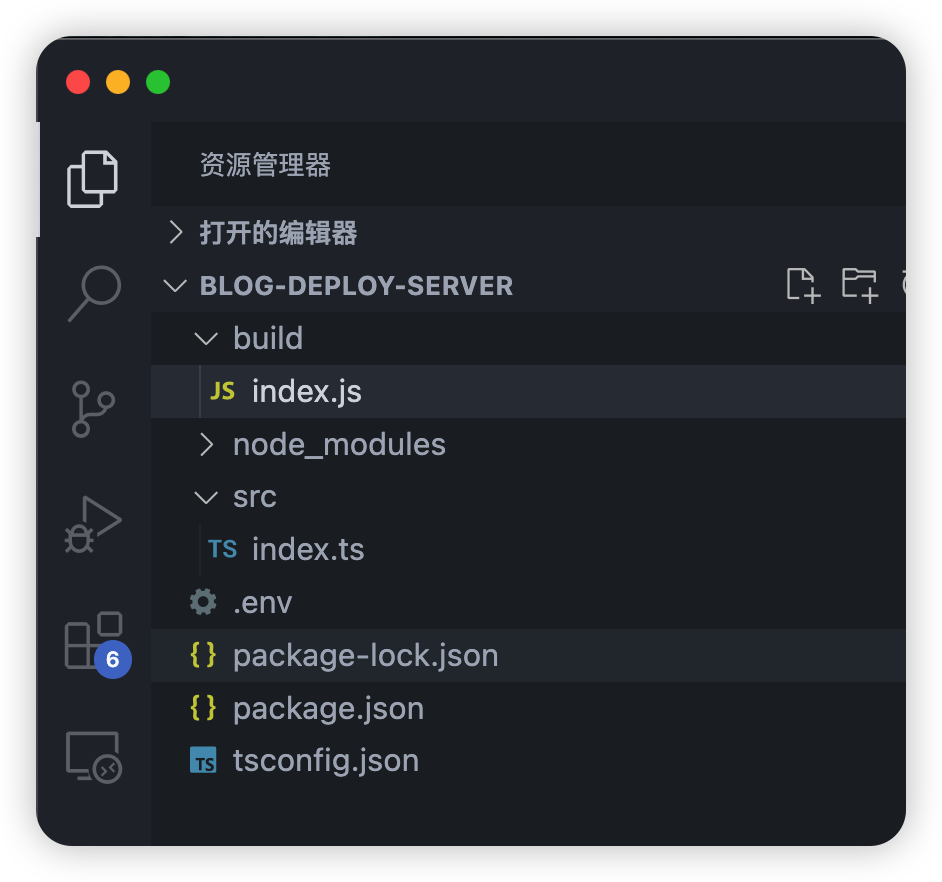Viewport: 942px width, 882px height.
Task: Open the Search view icon
Action: pos(94,293)
